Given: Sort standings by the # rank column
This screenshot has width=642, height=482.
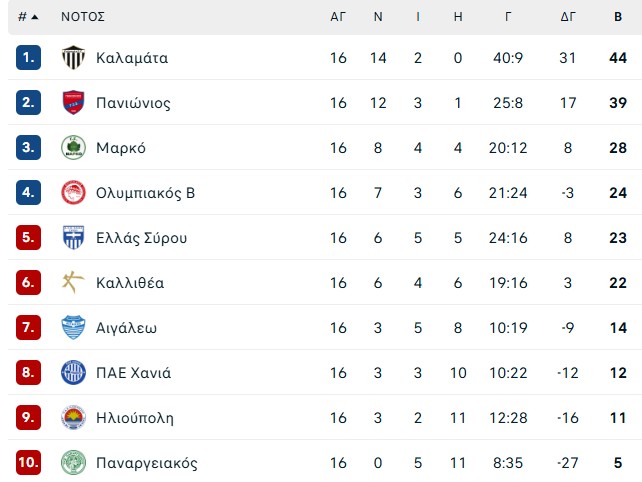Looking at the screenshot, I should (28, 17).
